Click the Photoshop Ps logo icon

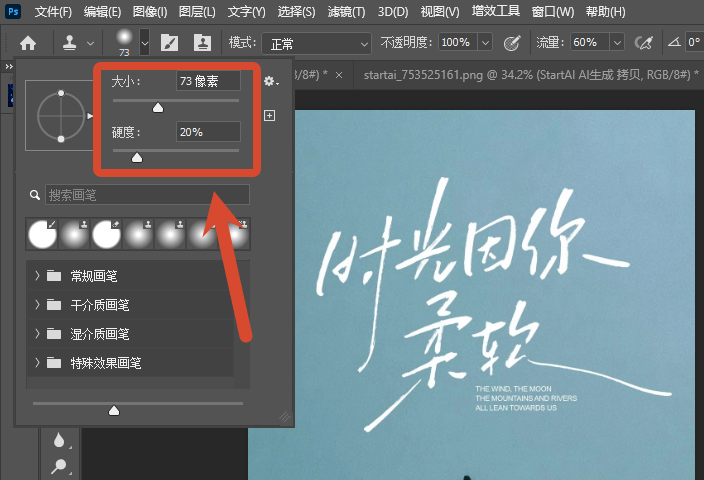(x=13, y=11)
